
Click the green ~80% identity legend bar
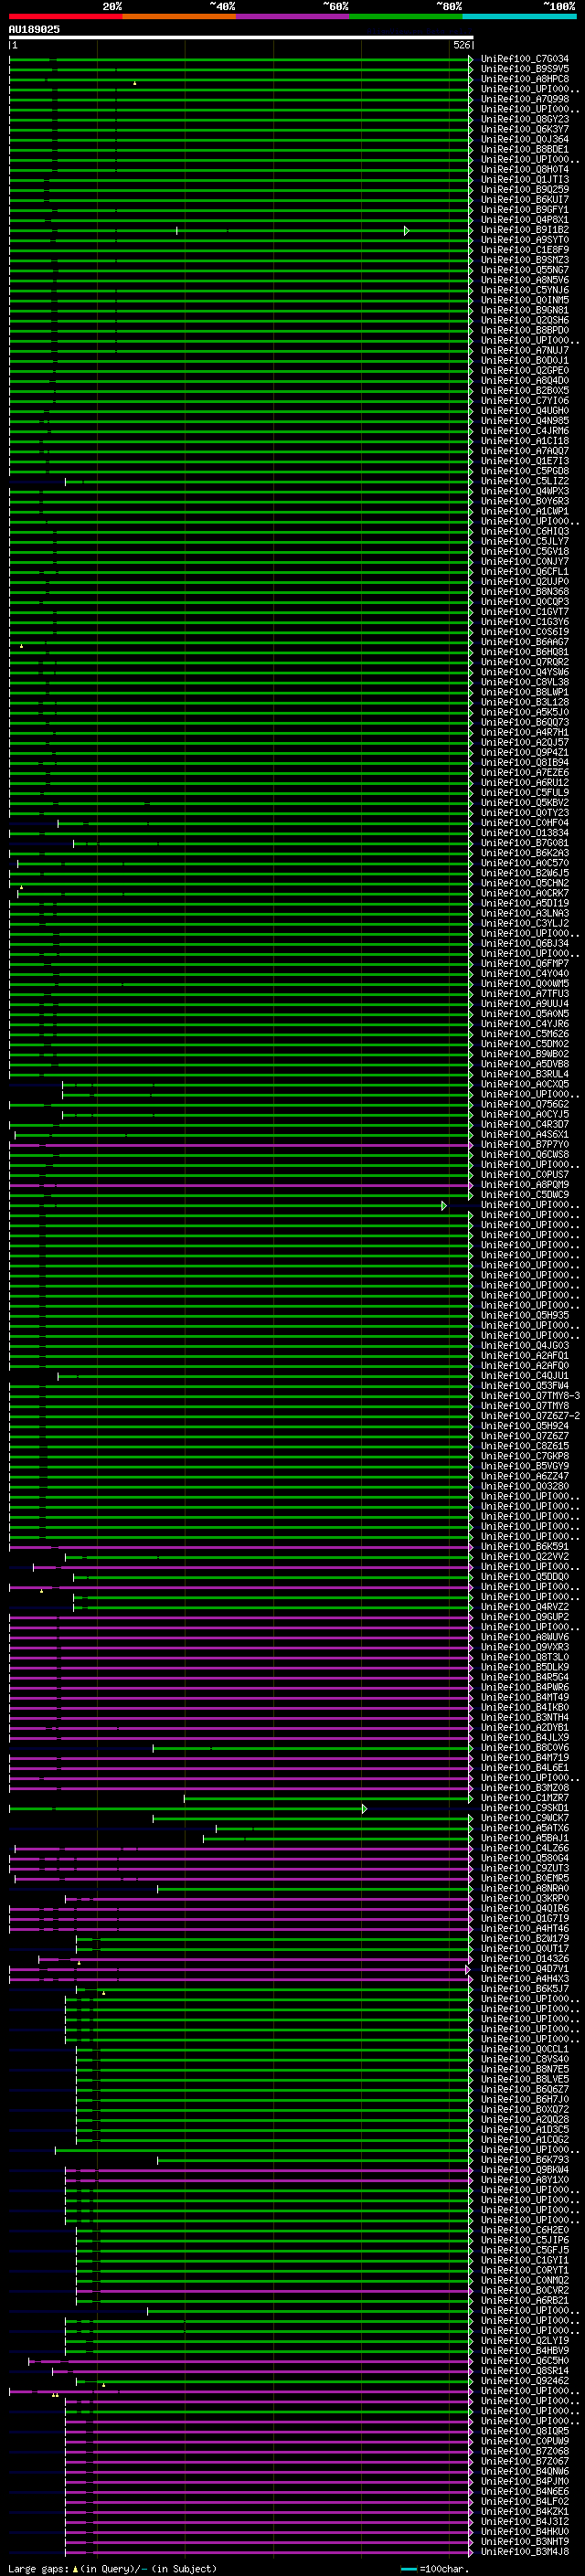(x=406, y=16)
